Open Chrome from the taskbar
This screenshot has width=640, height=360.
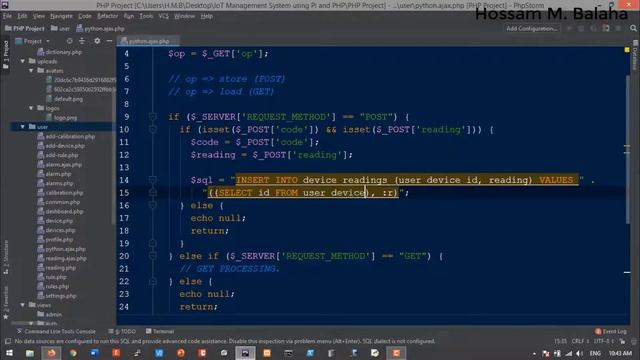[73, 353]
